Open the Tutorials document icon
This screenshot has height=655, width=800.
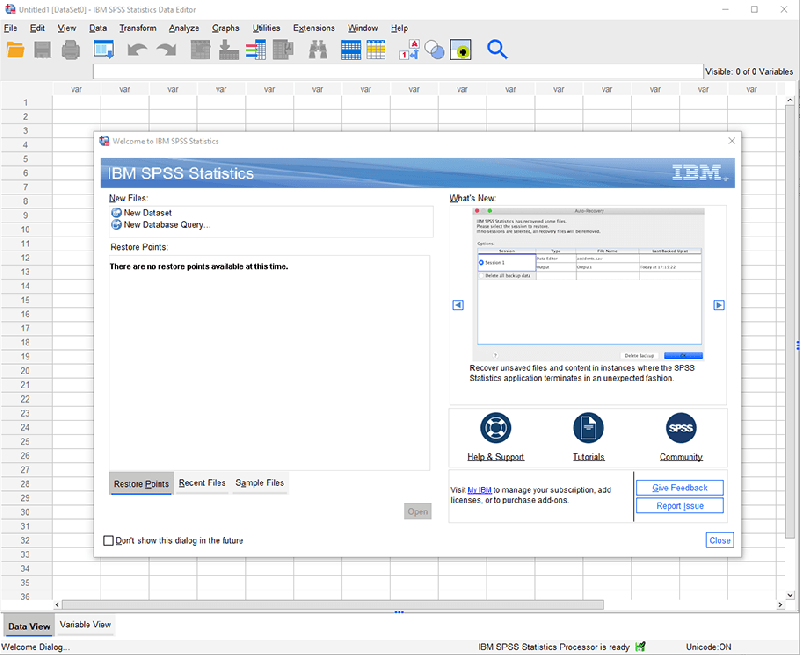pos(588,428)
